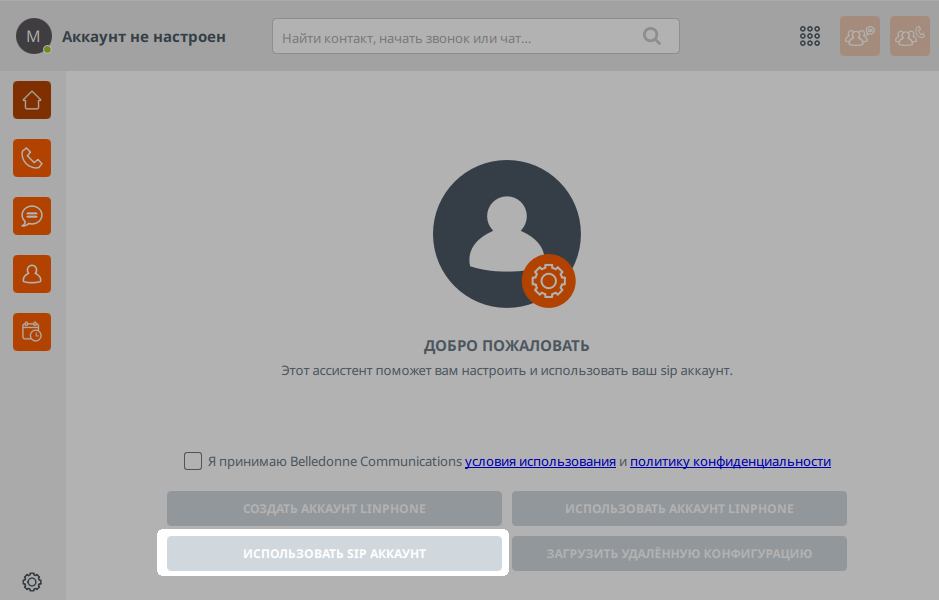Open the dial pad grid icon
Screen dimensions: 939x600
coord(810,36)
